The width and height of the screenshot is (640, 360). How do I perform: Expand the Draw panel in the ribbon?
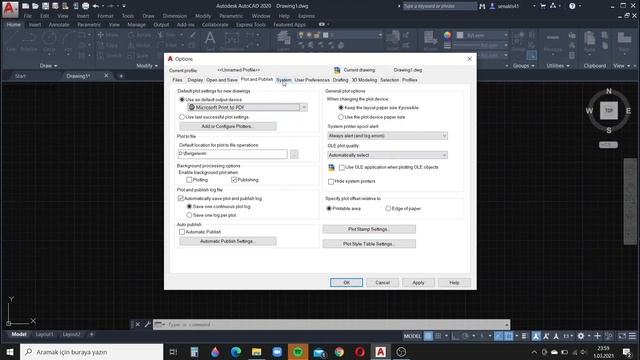[x=48, y=66]
